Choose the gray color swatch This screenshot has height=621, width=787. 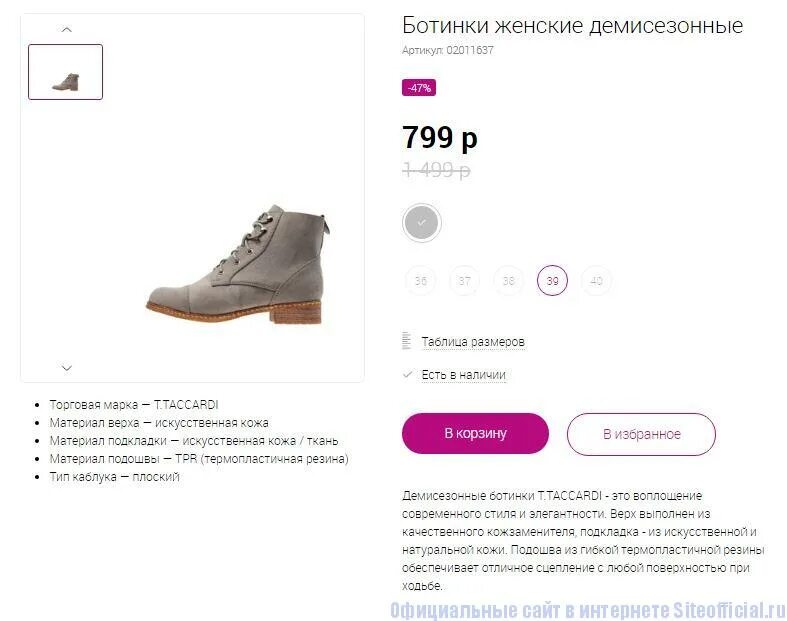tap(422, 222)
